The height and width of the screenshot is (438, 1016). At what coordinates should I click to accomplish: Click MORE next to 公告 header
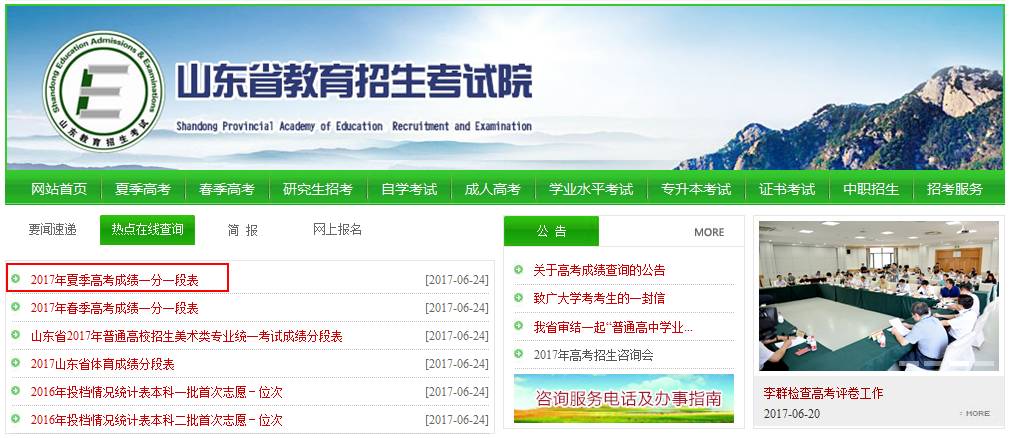(x=708, y=232)
